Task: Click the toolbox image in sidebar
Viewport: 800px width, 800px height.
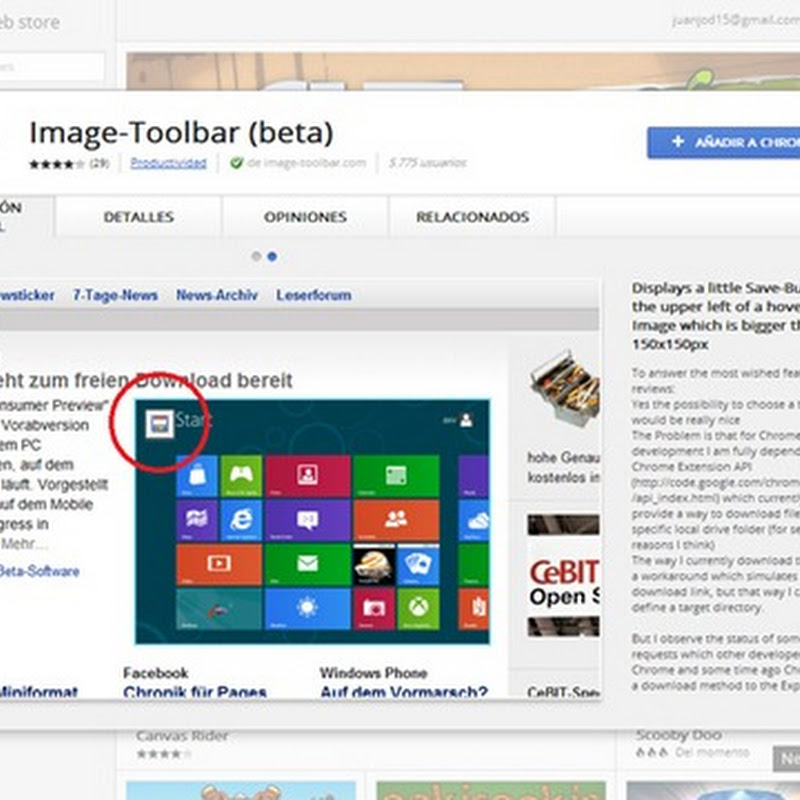Action: pos(564,387)
